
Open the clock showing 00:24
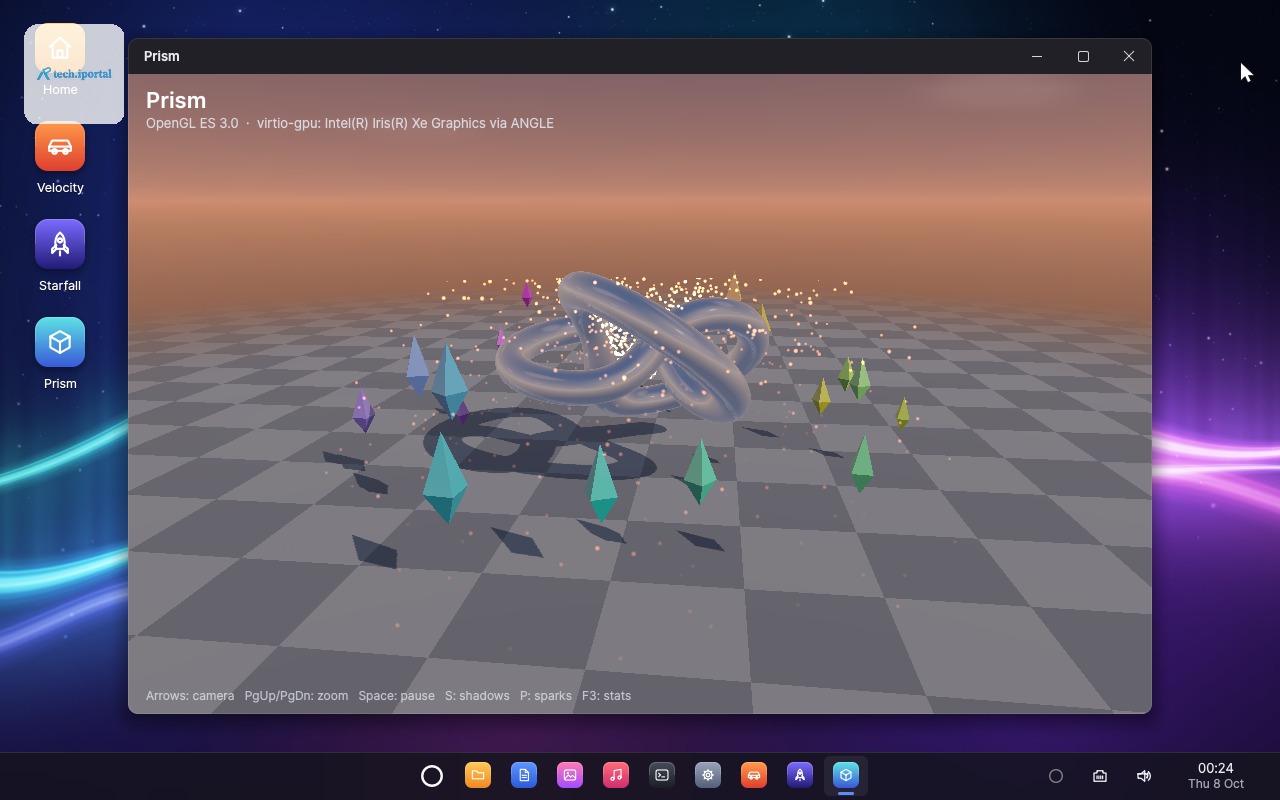pyautogui.click(x=1216, y=776)
